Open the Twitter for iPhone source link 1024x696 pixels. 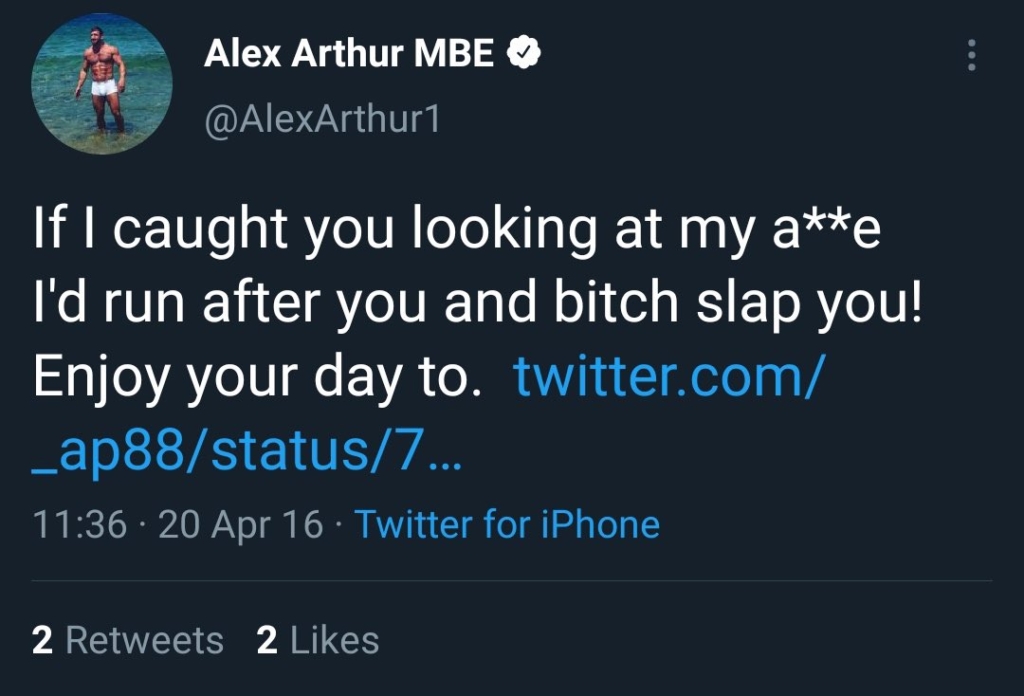click(507, 524)
